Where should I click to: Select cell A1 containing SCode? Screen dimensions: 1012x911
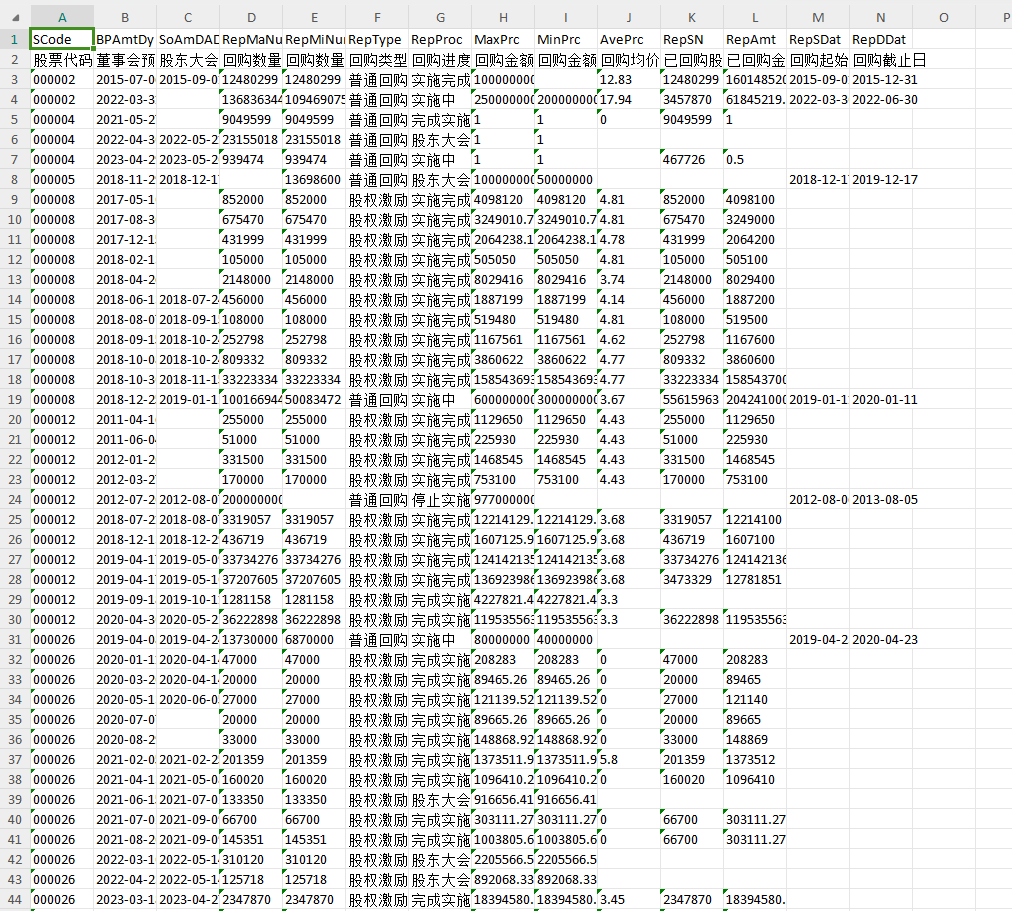[62, 39]
